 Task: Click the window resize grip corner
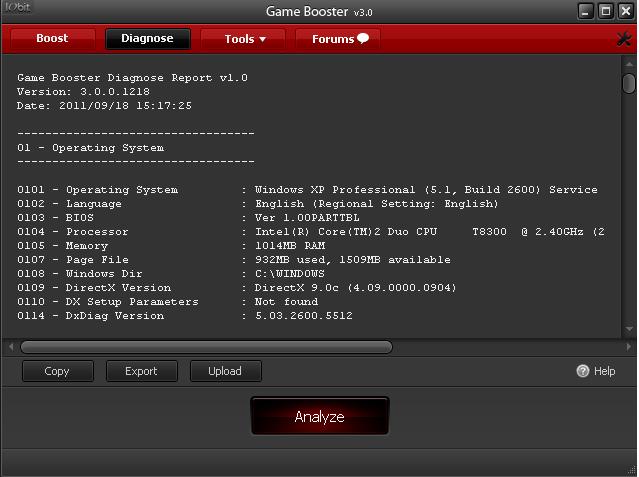632,471
